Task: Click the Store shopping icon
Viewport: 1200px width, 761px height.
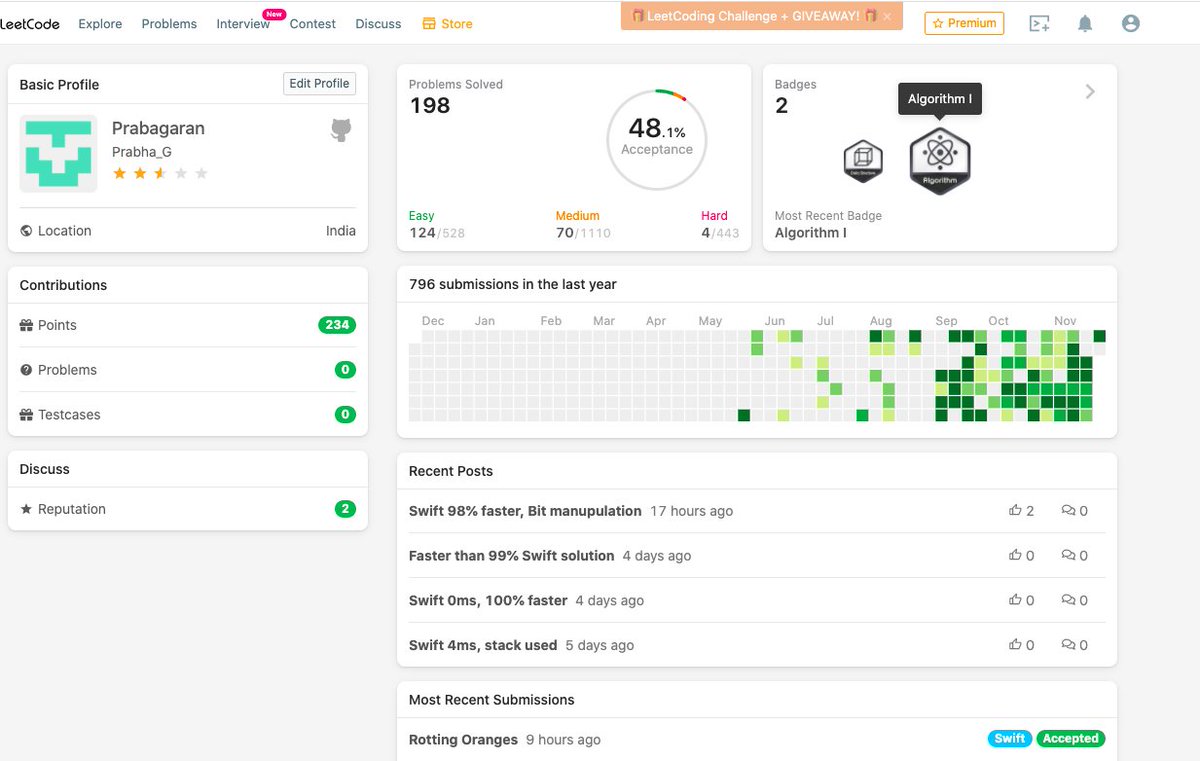Action: pos(429,23)
